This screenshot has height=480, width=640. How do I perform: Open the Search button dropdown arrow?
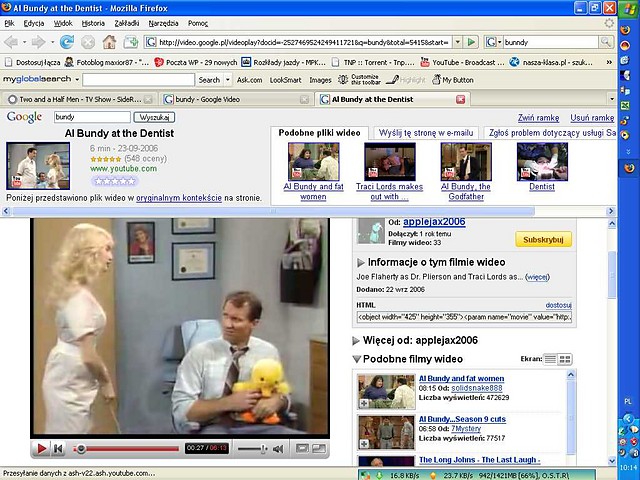[228, 80]
